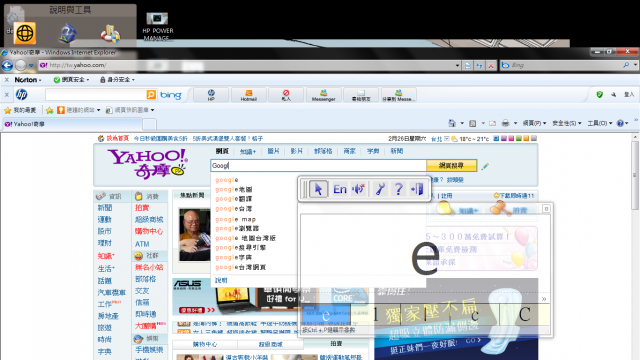Open the 網頁(P) menu

(x=534, y=123)
